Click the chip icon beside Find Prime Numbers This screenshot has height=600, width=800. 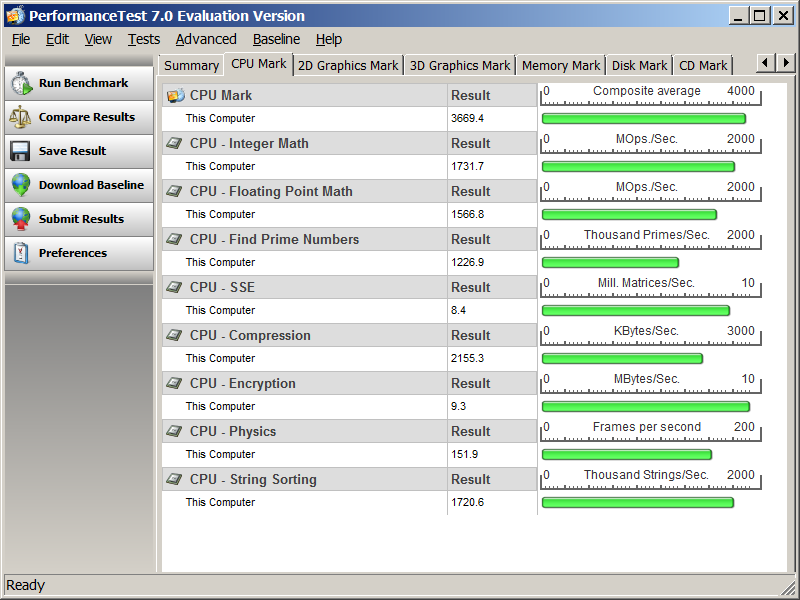[x=174, y=239]
